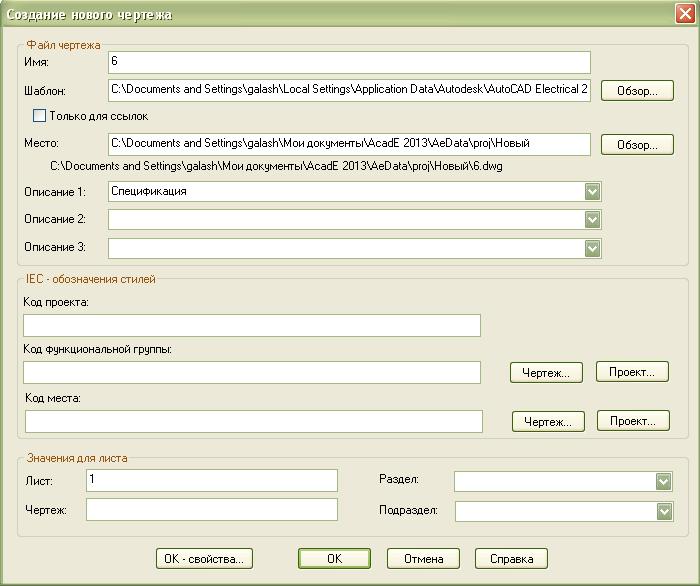Focus the Код проекта text field

251,326
